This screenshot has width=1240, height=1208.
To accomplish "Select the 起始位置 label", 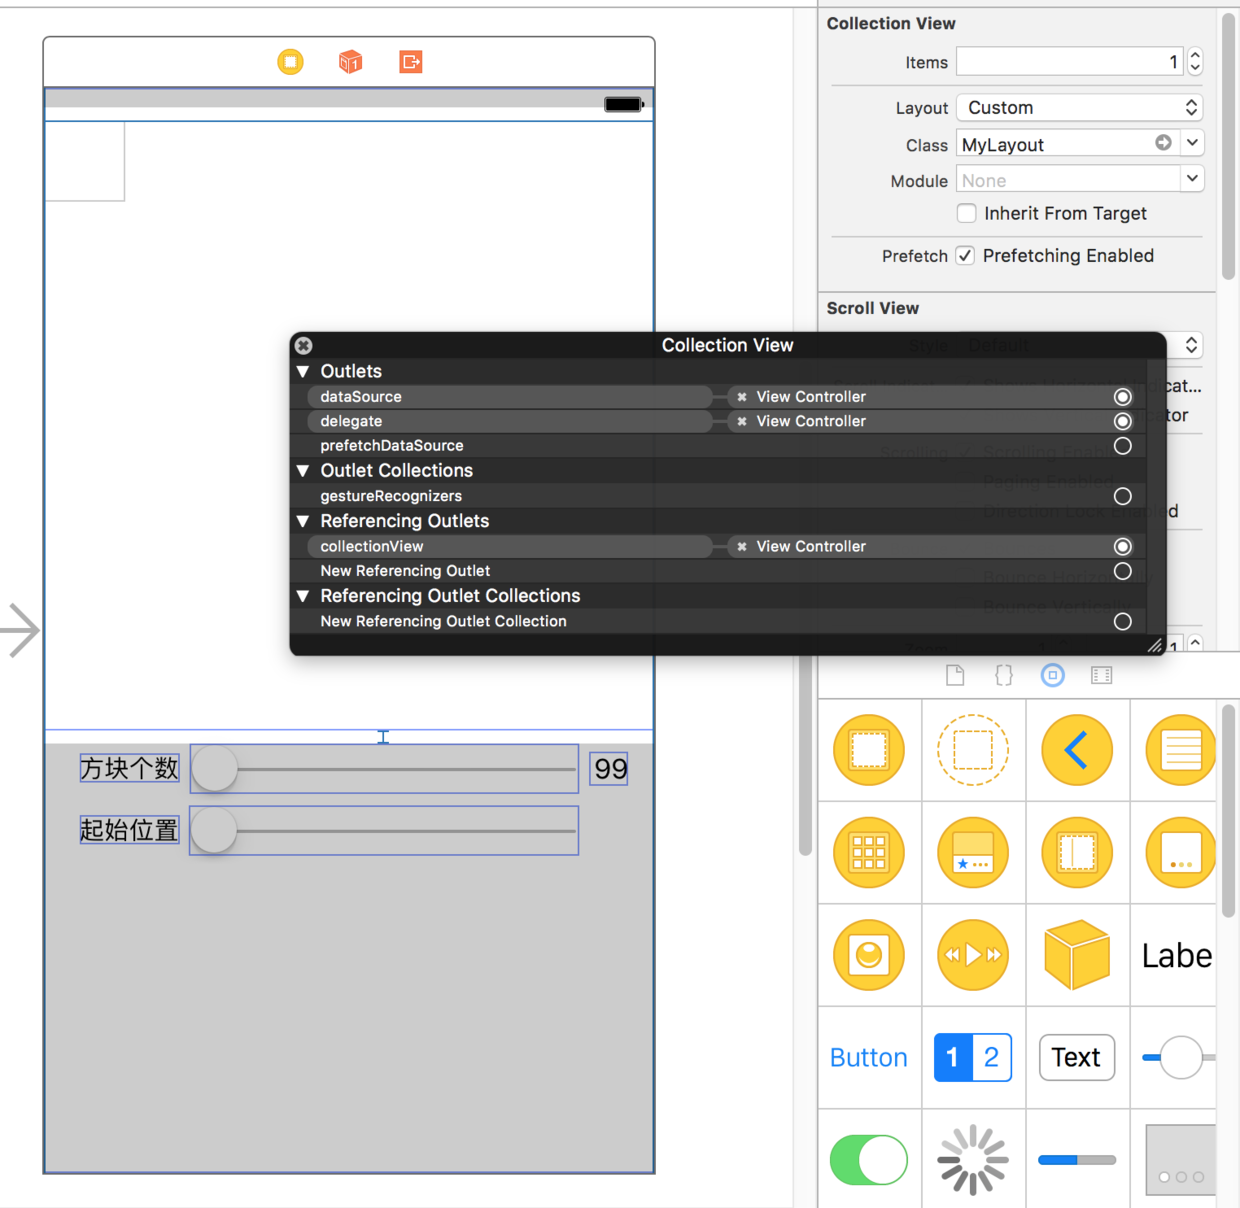I will [130, 830].
